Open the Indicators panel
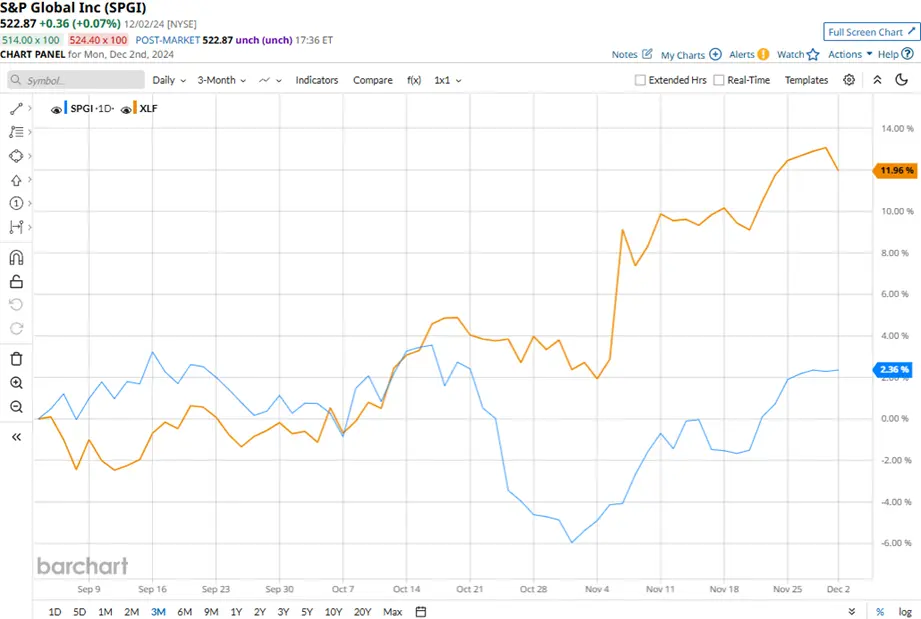Viewport: 921px width, 619px height. pyautogui.click(x=316, y=80)
